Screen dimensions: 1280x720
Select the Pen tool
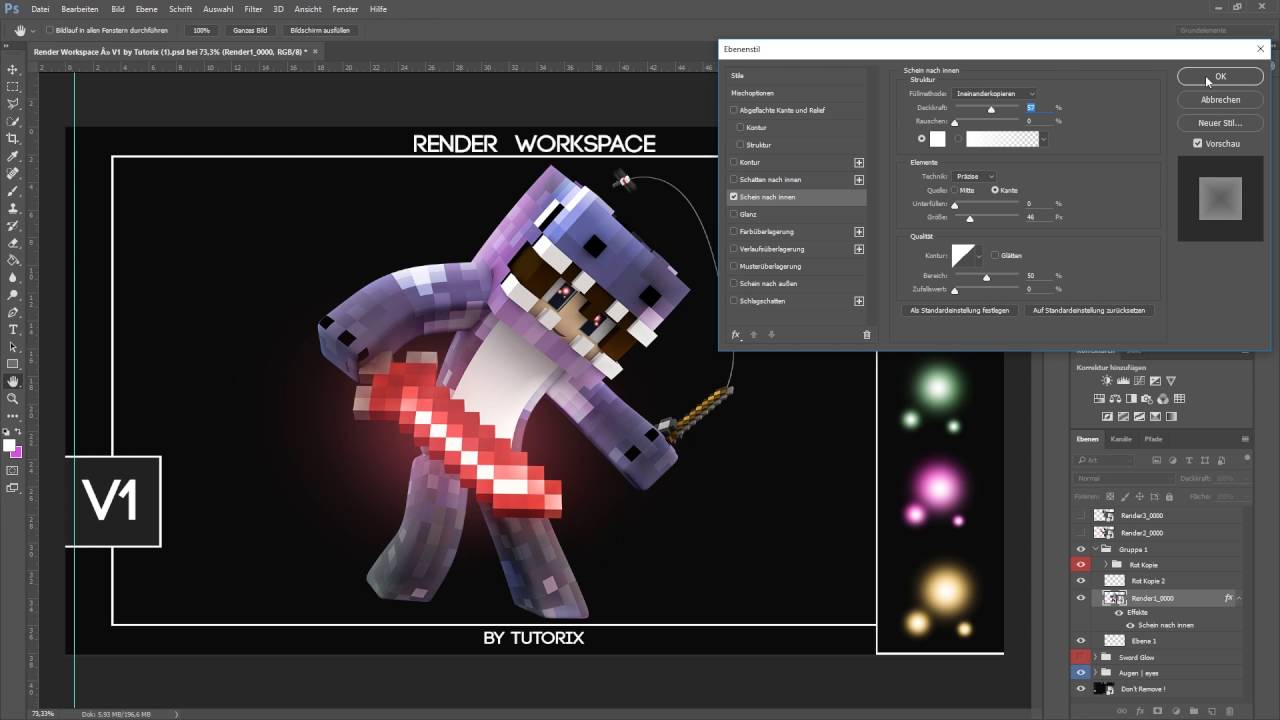[13, 312]
